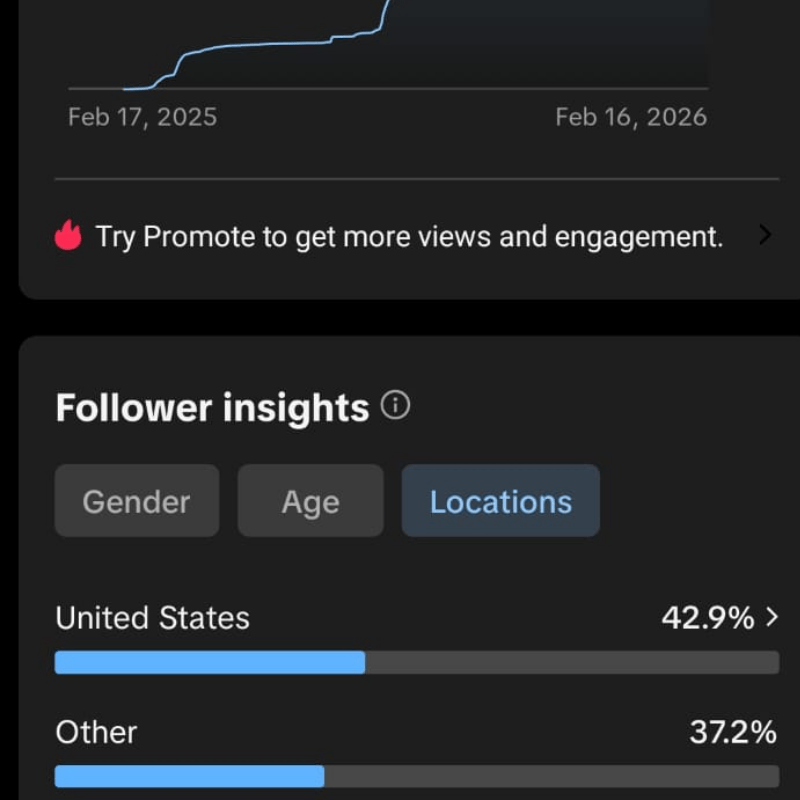Switch to the Age tab

click(x=310, y=501)
